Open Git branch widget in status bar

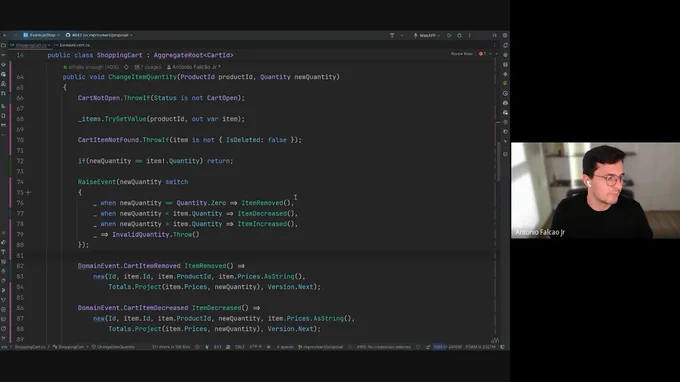321,347
